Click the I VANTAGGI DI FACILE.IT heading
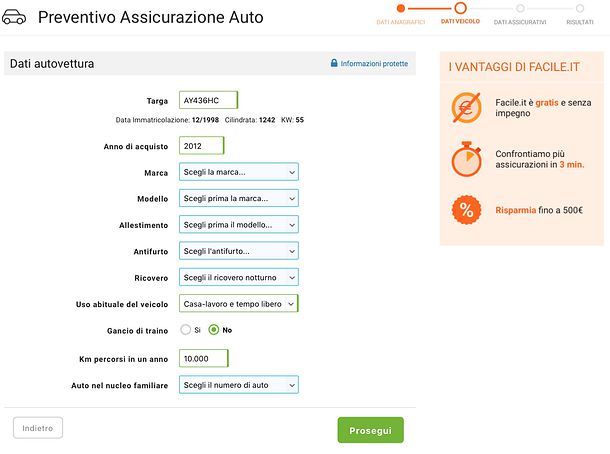 click(514, 67)
